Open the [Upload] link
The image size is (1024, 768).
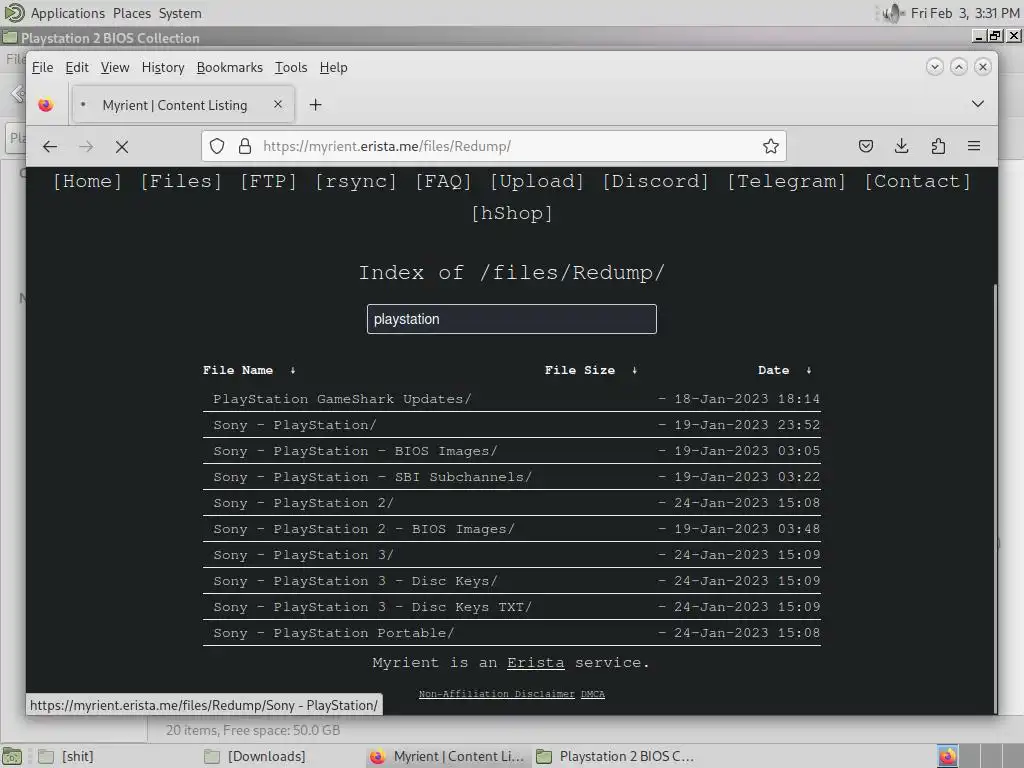point(537,182)
